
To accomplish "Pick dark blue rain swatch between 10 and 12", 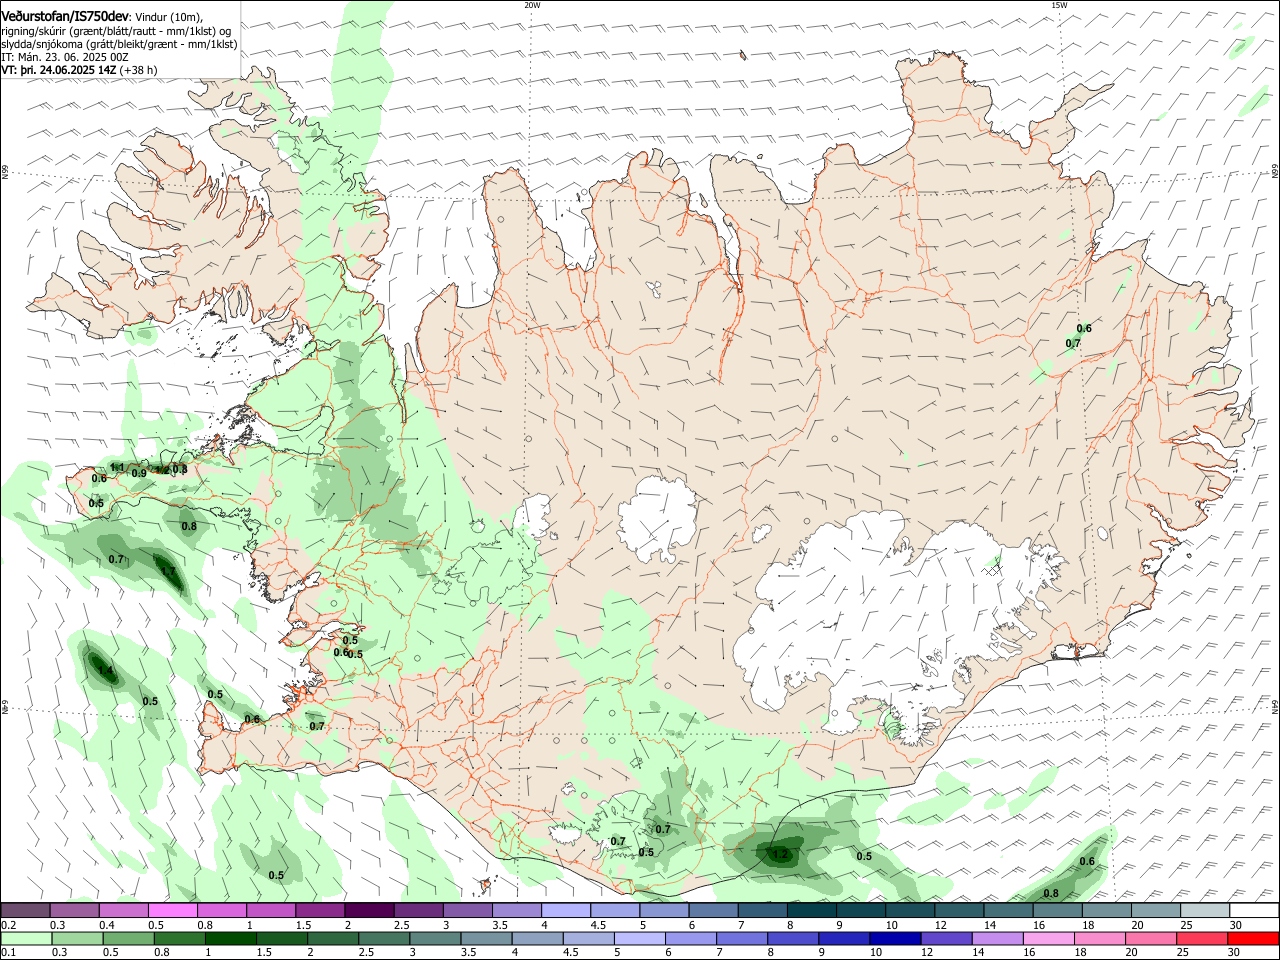I will (893, 938).
